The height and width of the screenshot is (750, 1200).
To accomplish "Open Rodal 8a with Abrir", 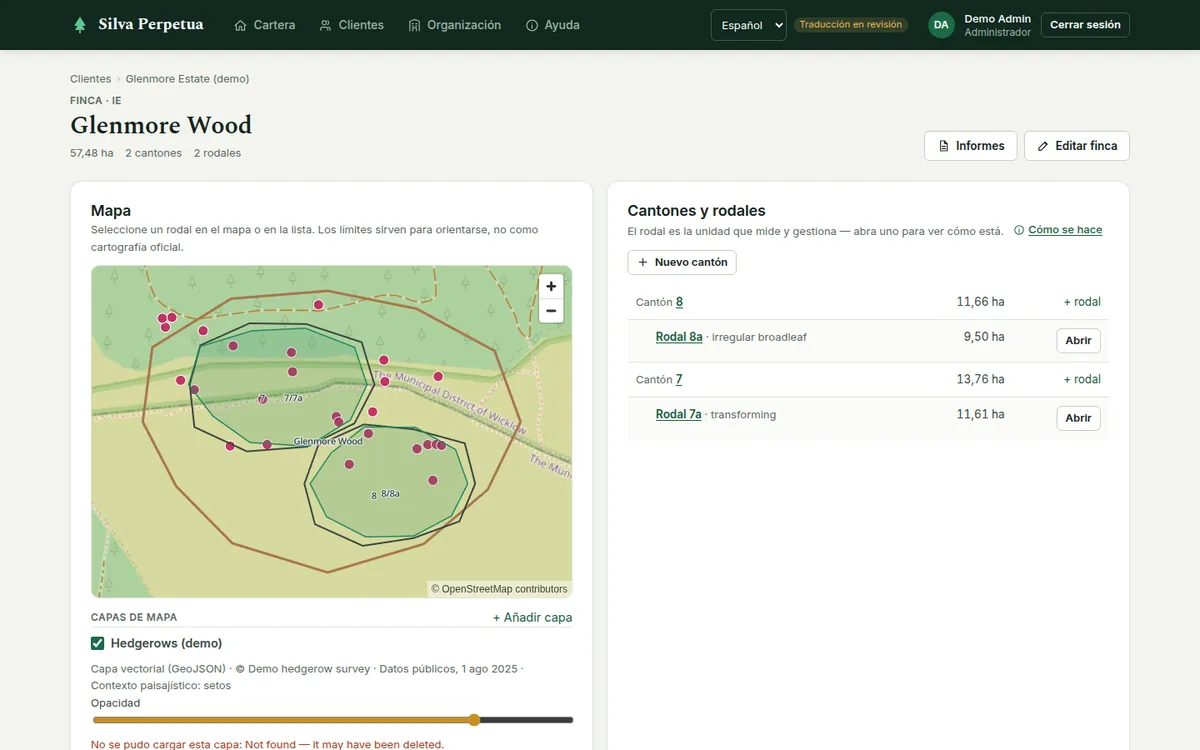I will (x=1078, y=341).
